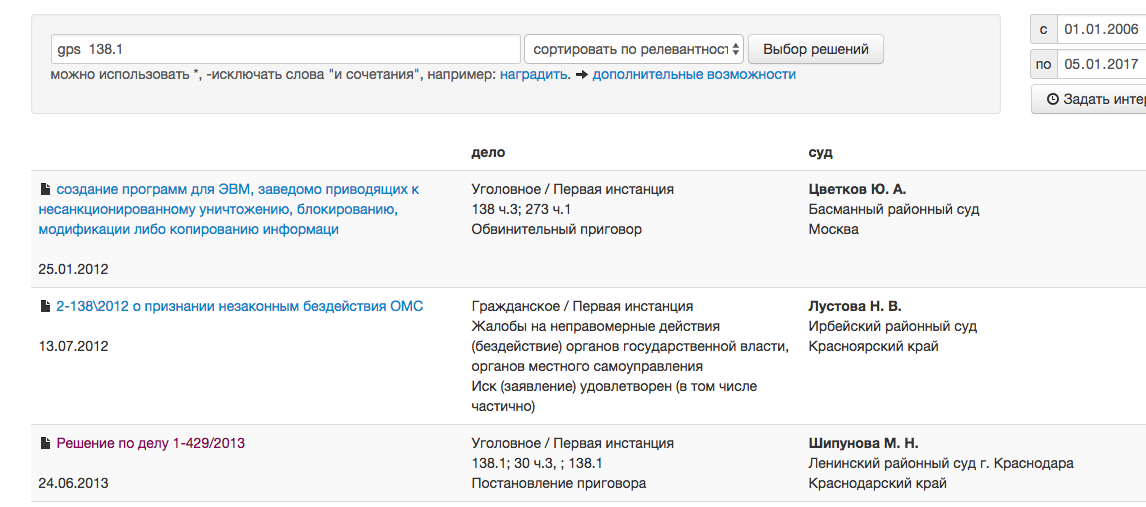The width and height of the screenshot is (1146, 507).
Task: Click document icon beside the ЭВМ programs case
Action: tap(45, 189)
